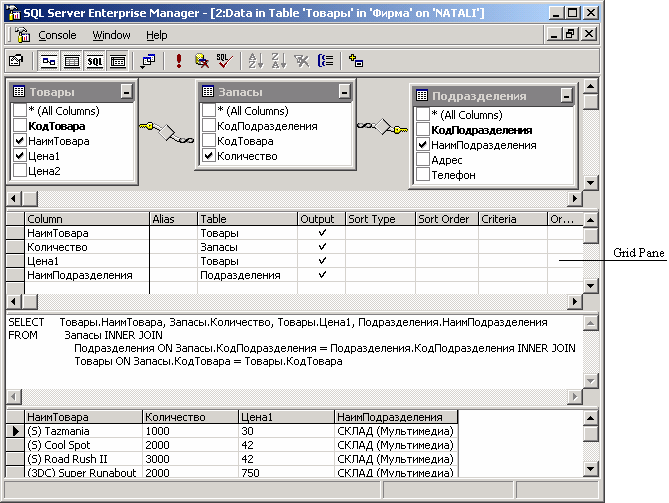
Task: Click the Criteria cell for НаимТовара row
Action: tap(513, 233)
